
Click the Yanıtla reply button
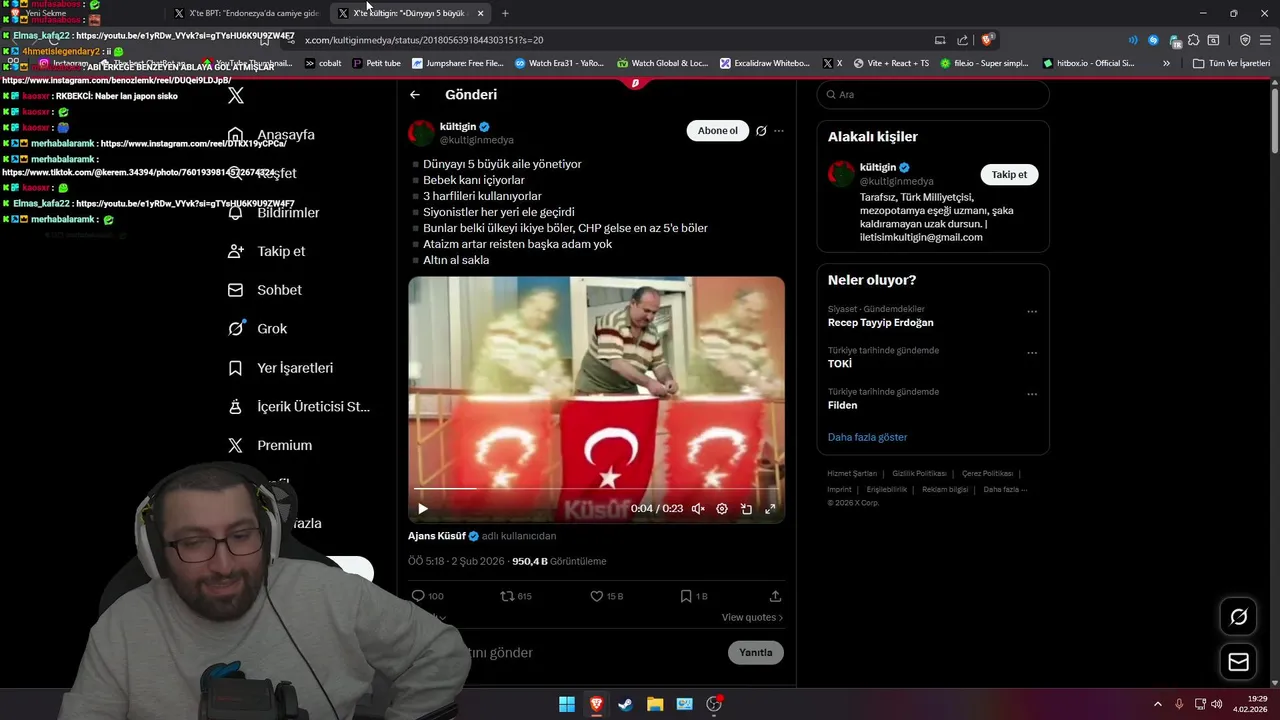755,653
